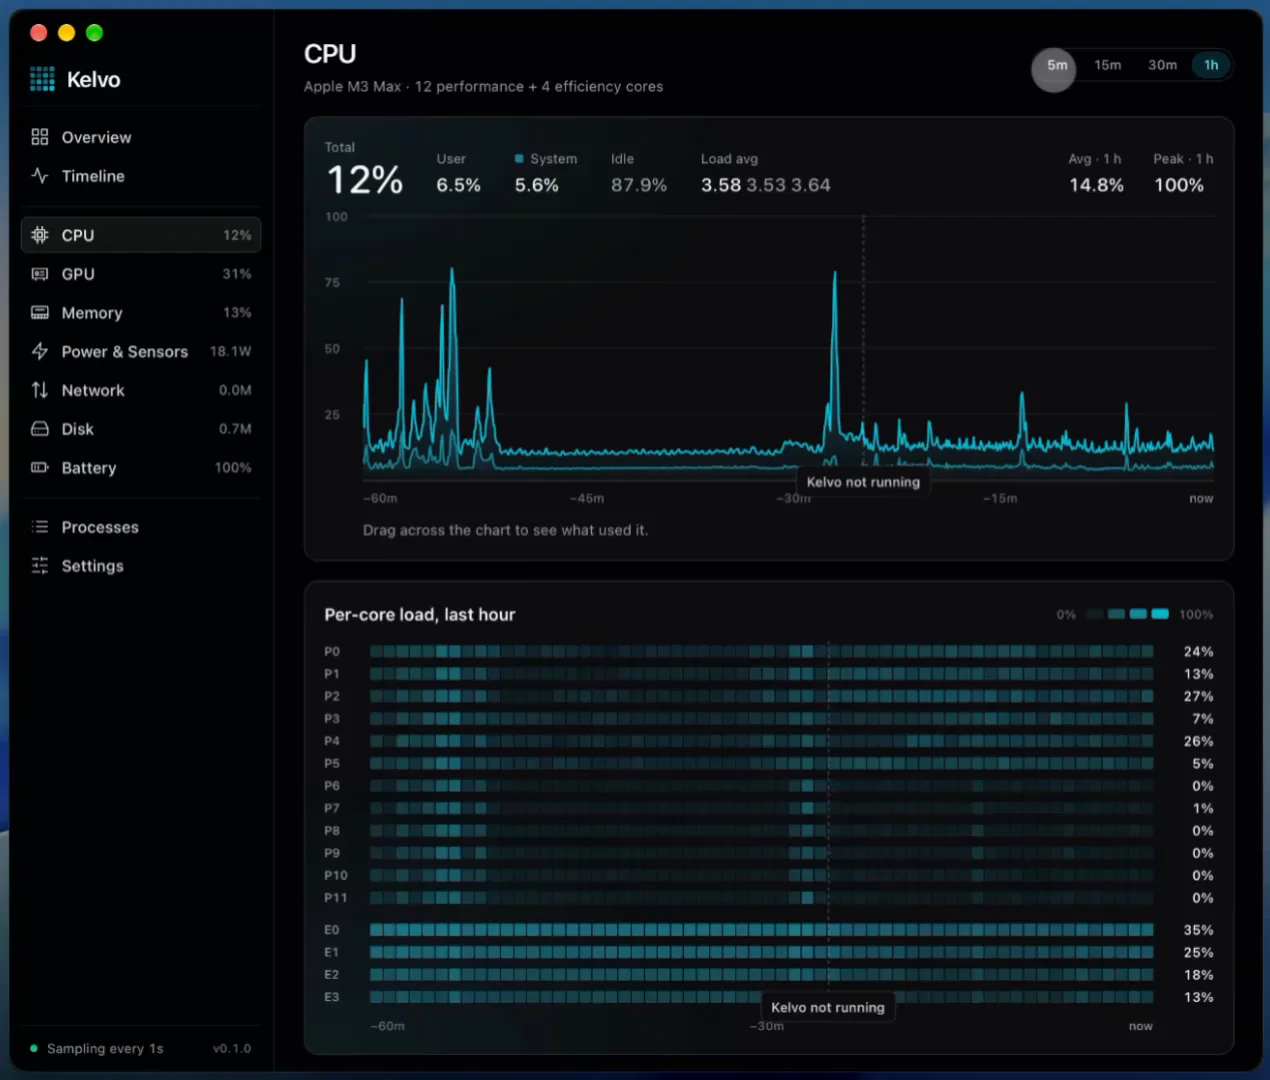Click the P4 core 26% value

coord(1198,741)
